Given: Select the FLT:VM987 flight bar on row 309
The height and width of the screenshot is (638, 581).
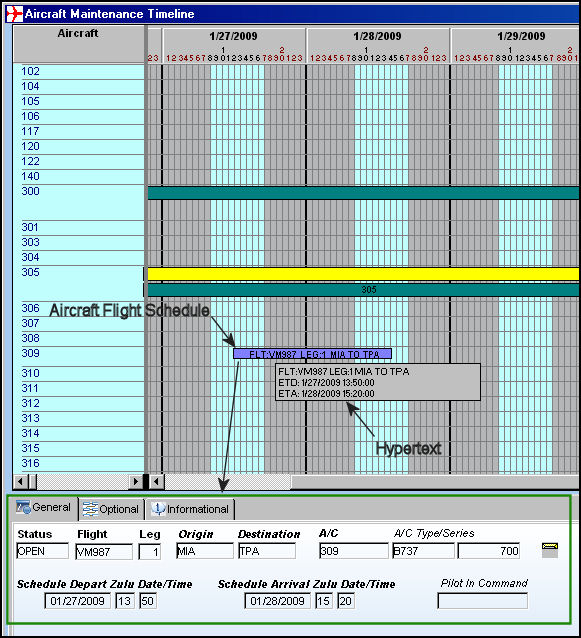Looking at the screenshot, I should (x=312, y=354).
